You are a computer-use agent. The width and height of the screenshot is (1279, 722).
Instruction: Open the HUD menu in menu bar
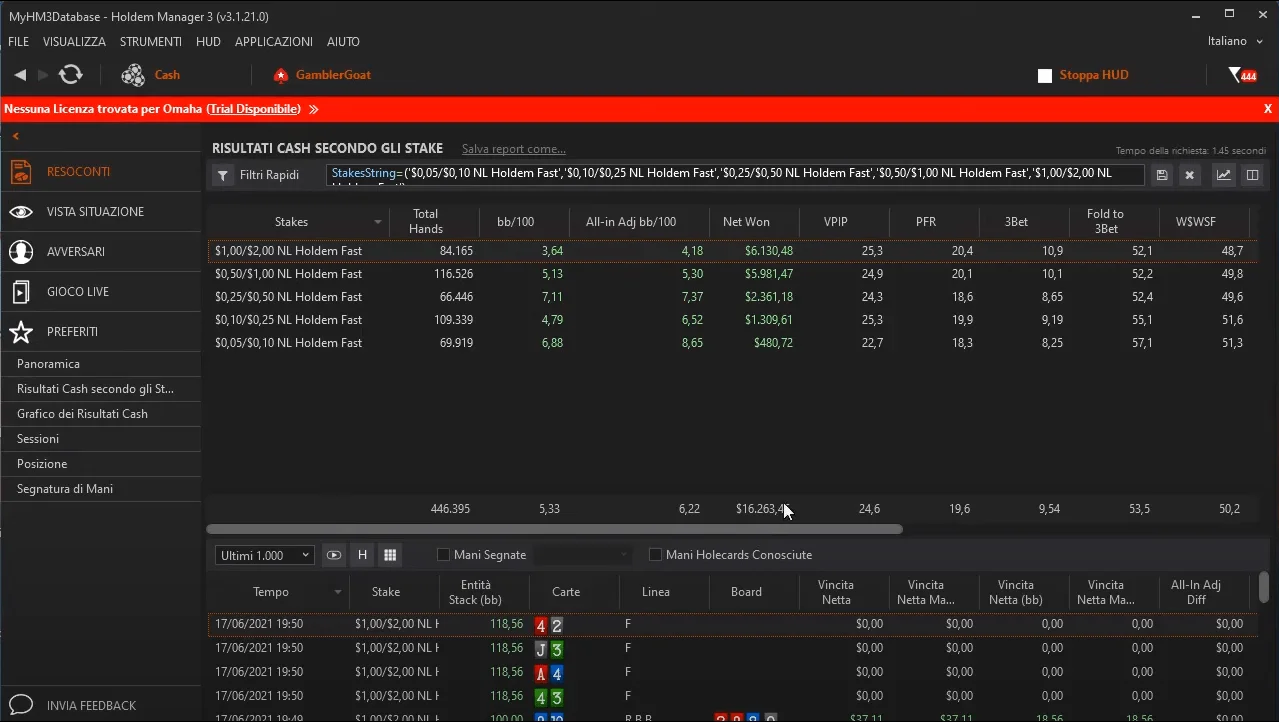208,42
